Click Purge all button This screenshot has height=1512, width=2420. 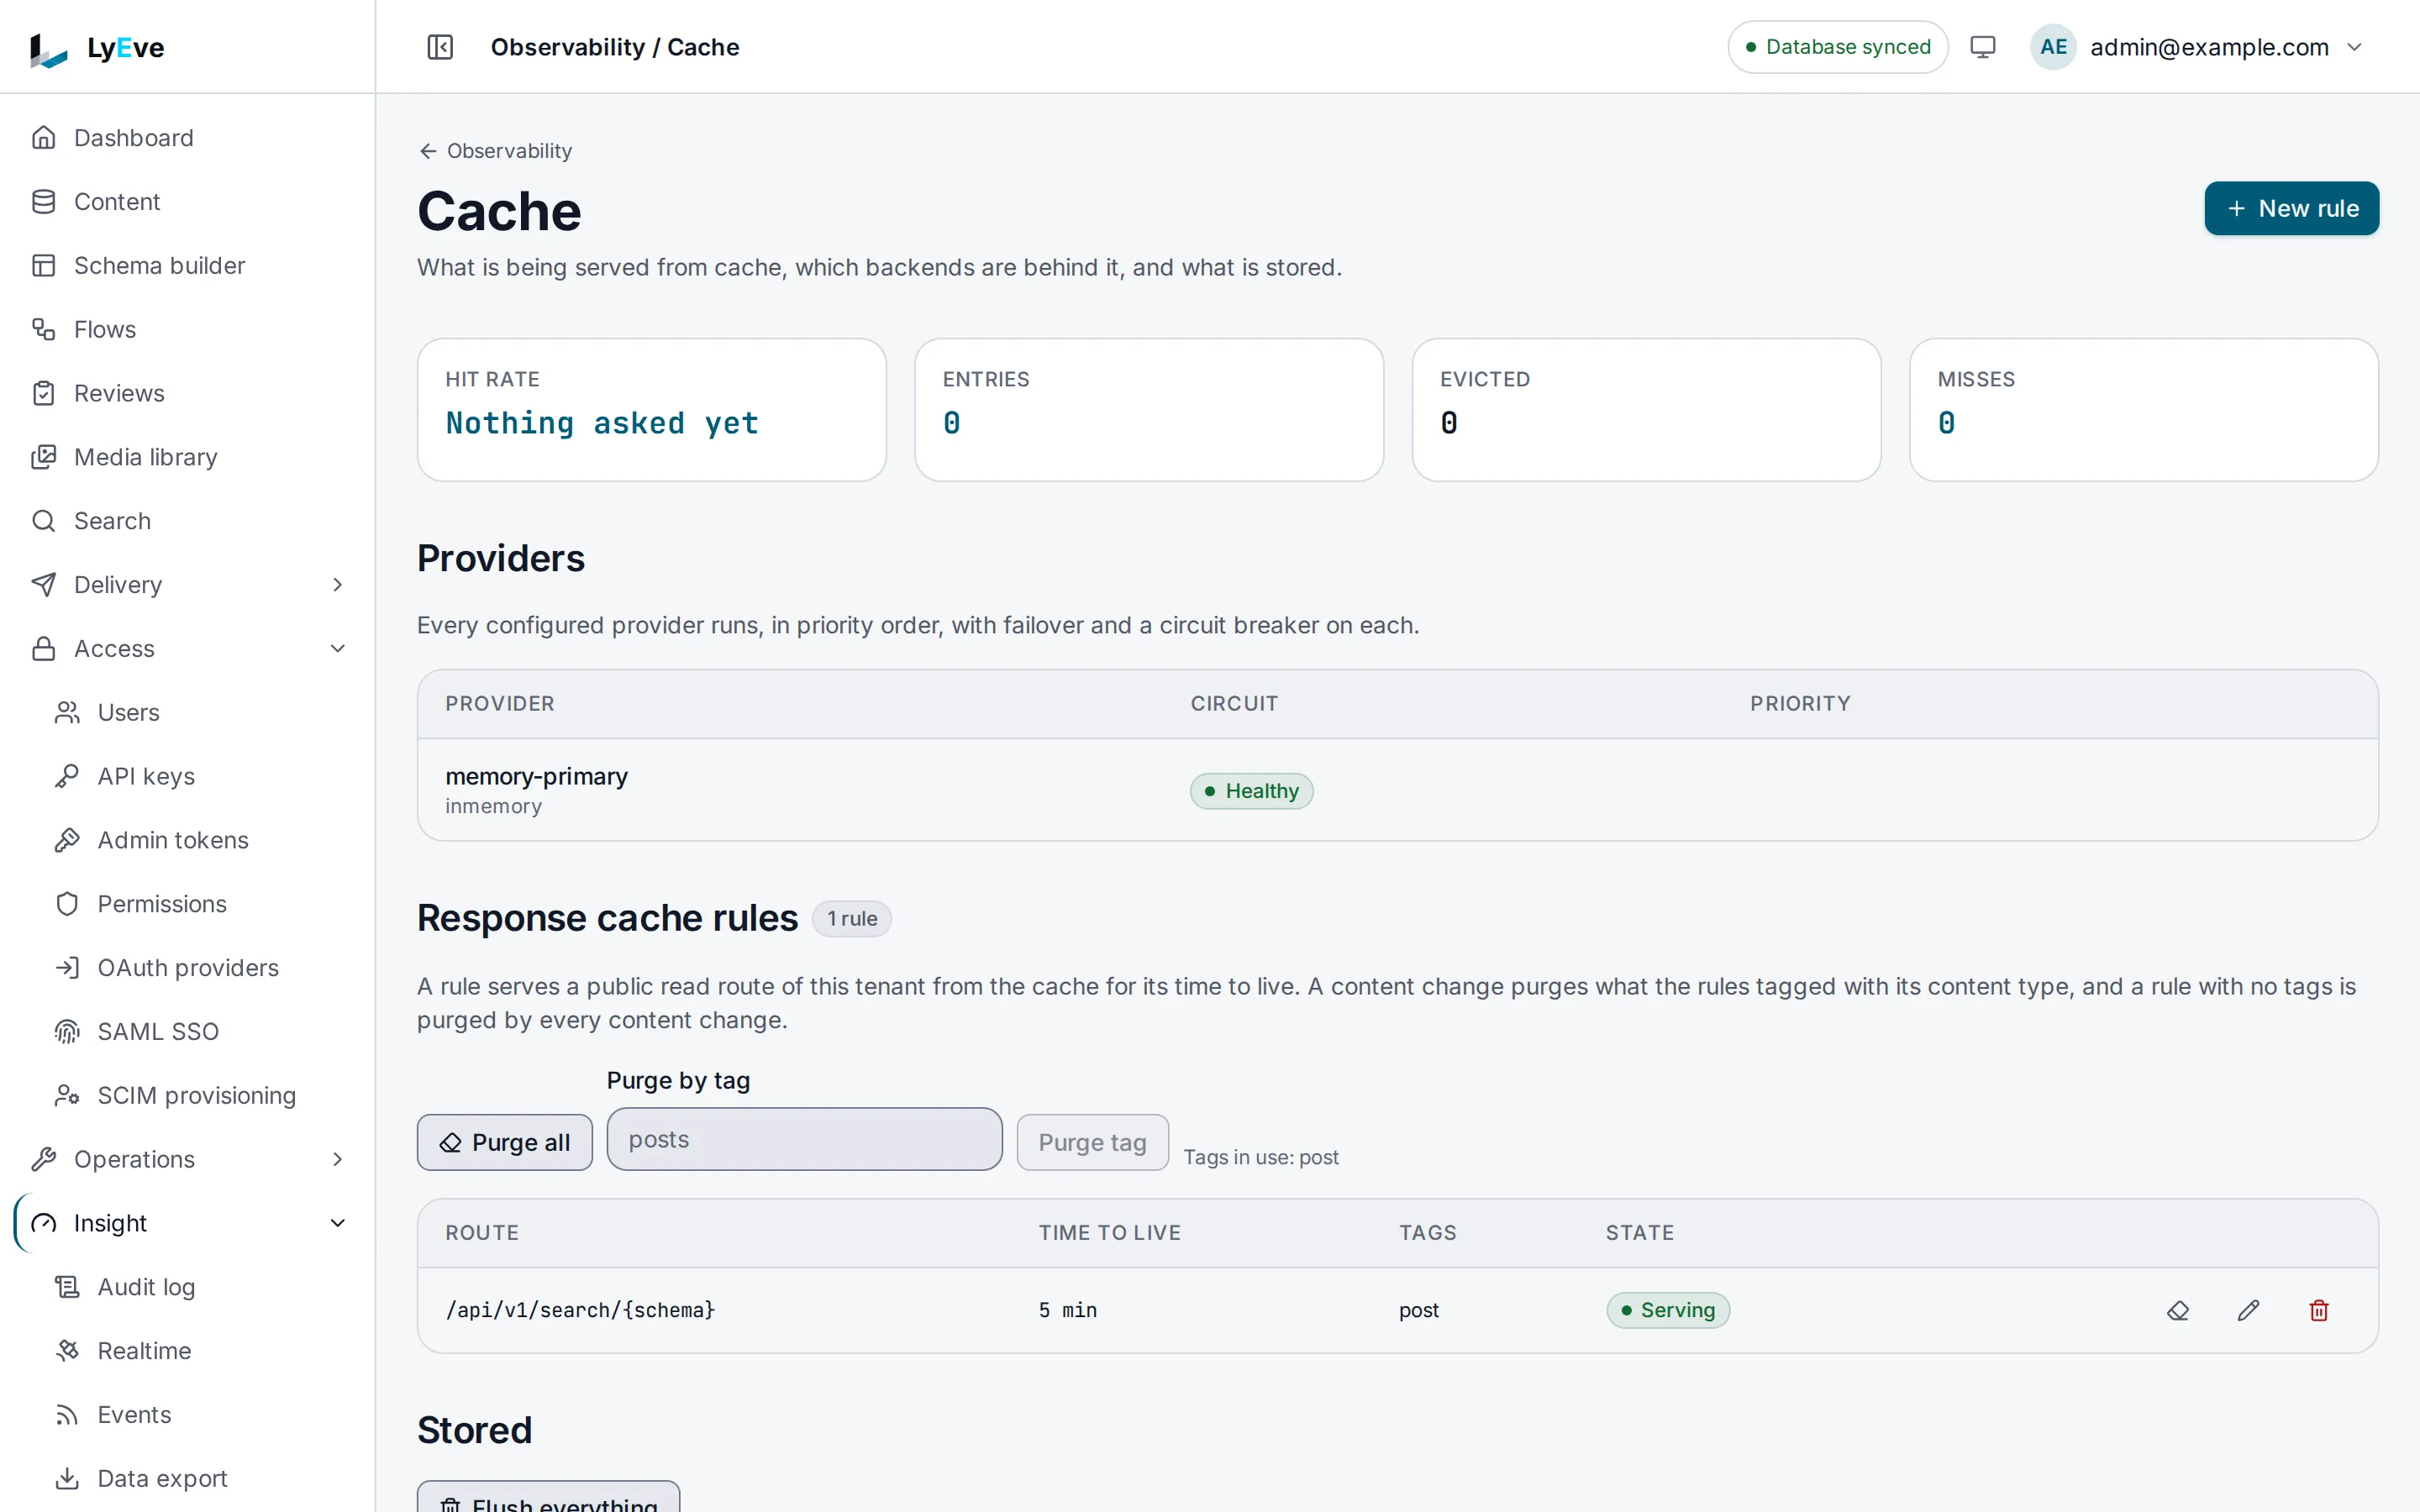click(x=504, y=1142)
